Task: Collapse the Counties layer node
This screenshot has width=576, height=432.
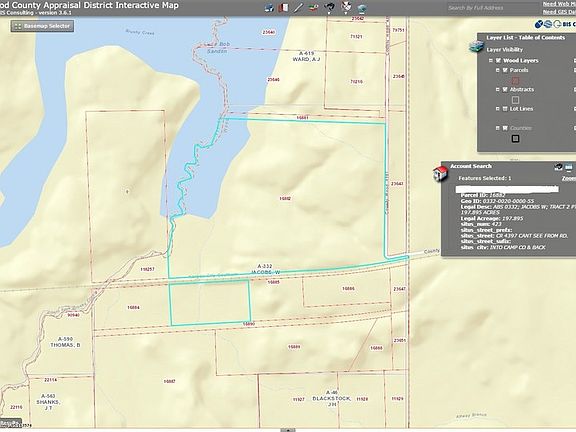Action: click(x=498, y=128)
